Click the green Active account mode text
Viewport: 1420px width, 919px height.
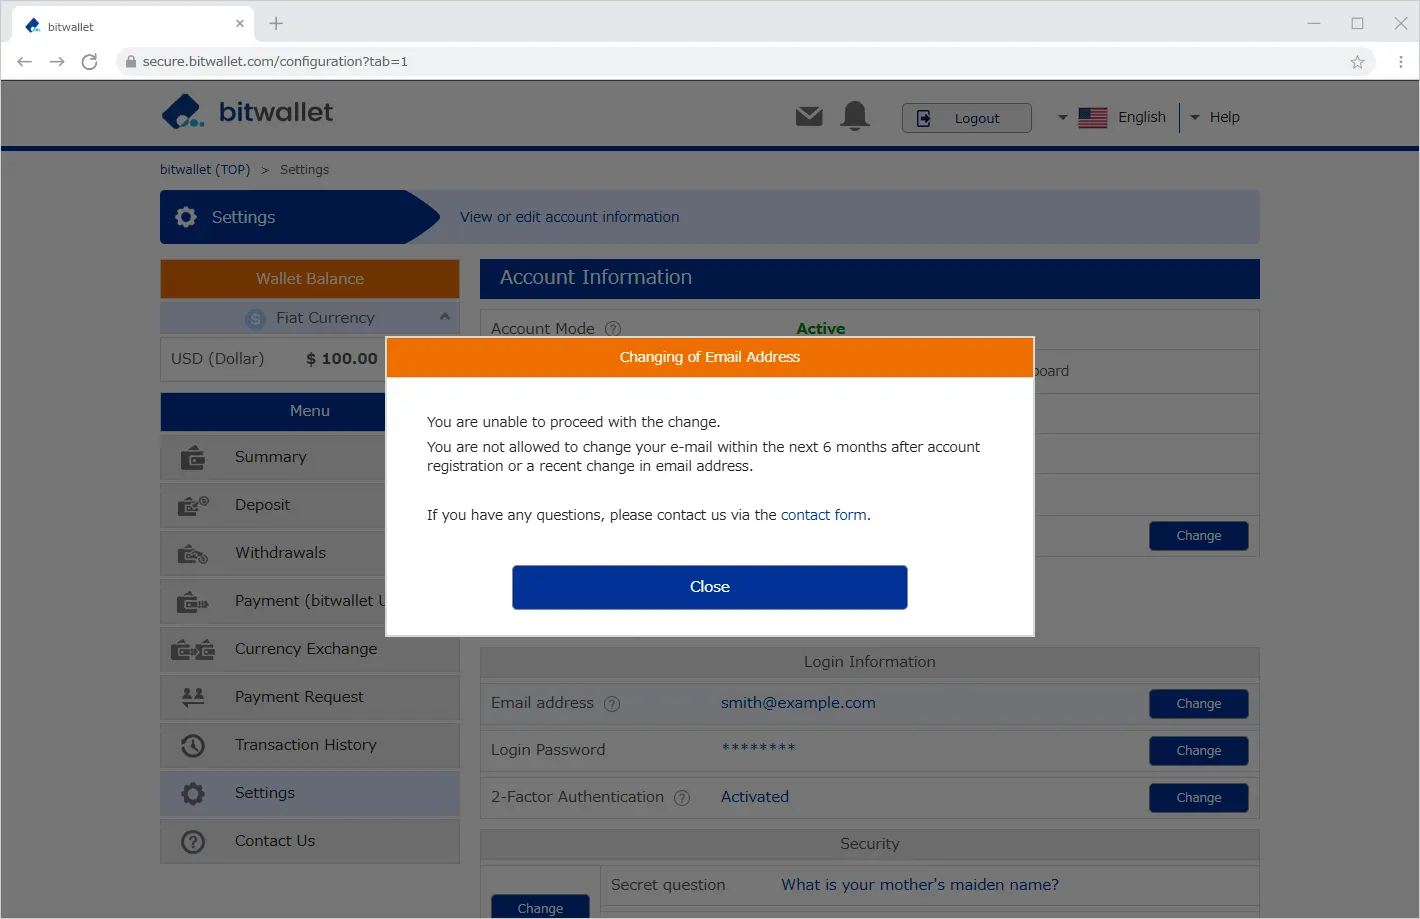[x=821, y=328]
